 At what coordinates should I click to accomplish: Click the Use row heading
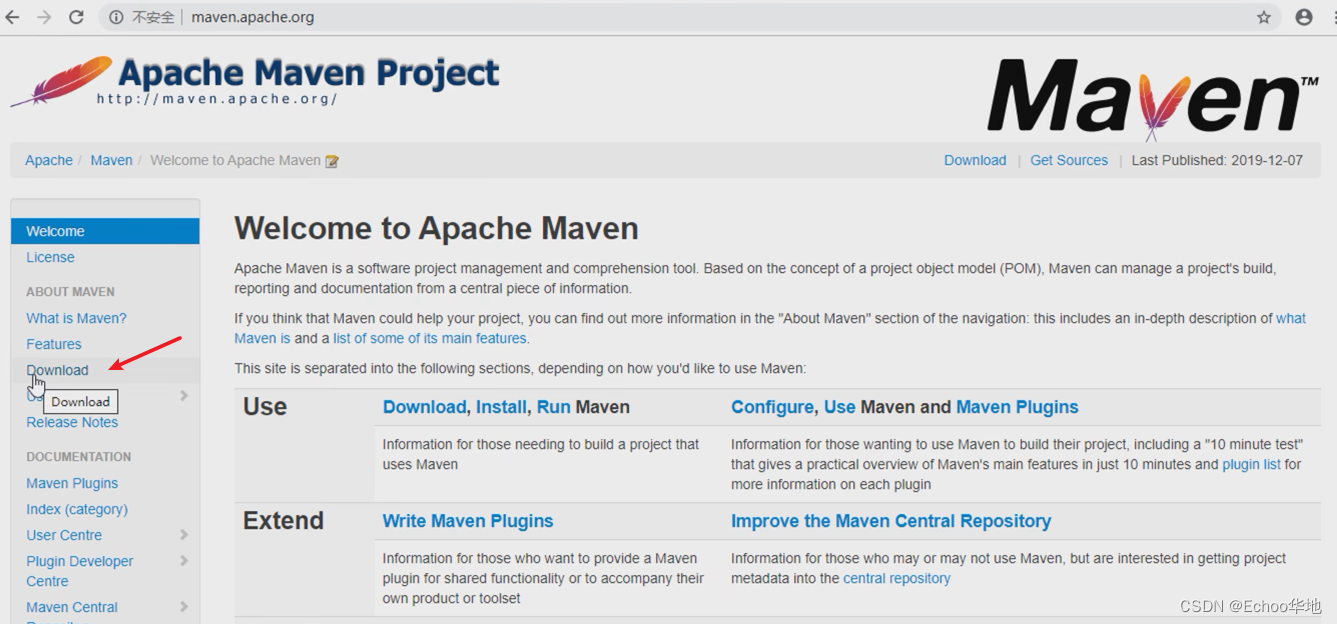[x=265, y=407]
